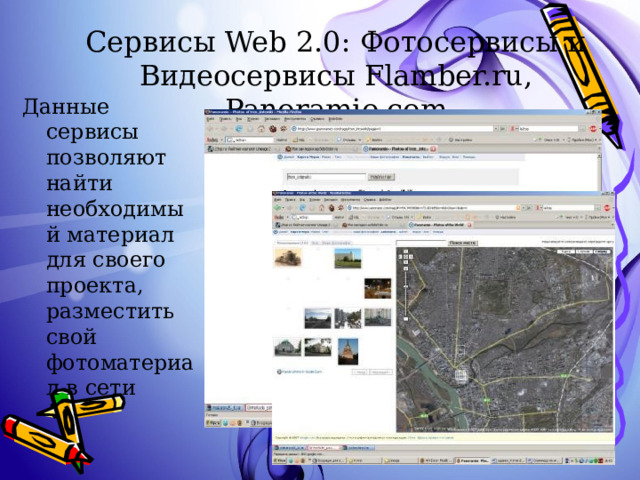Viewport: 640px width, 480px height.
Task: Click the red stop-sign icon in back browser toolbar
Action: 593,129
